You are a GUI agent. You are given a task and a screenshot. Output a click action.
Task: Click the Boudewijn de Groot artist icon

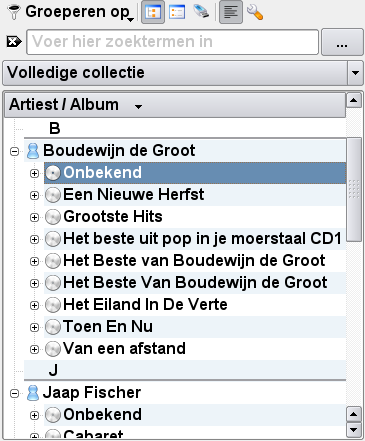[x=33, y=151]
